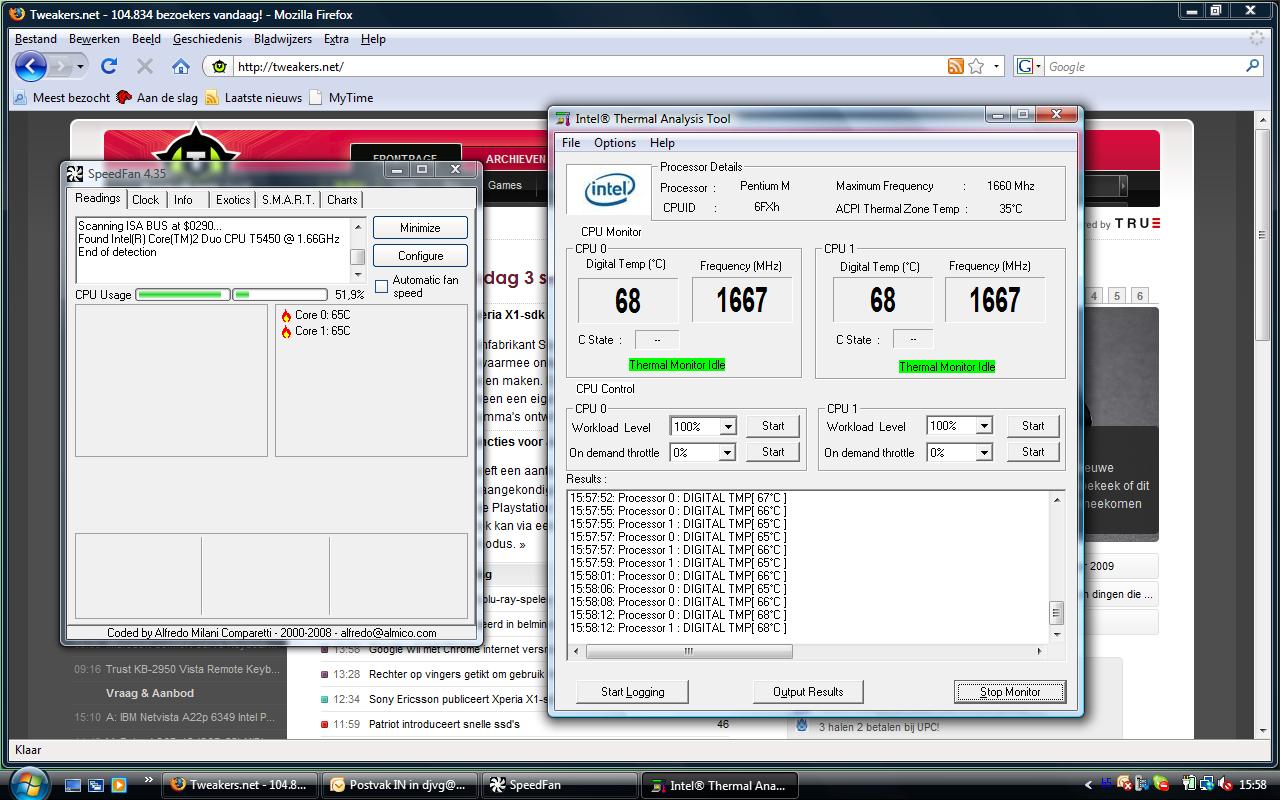Open Bladwijzers menu in Firefox
Image resolution: width=1280 pixels, height=800 pixels.
pos(283,39)
